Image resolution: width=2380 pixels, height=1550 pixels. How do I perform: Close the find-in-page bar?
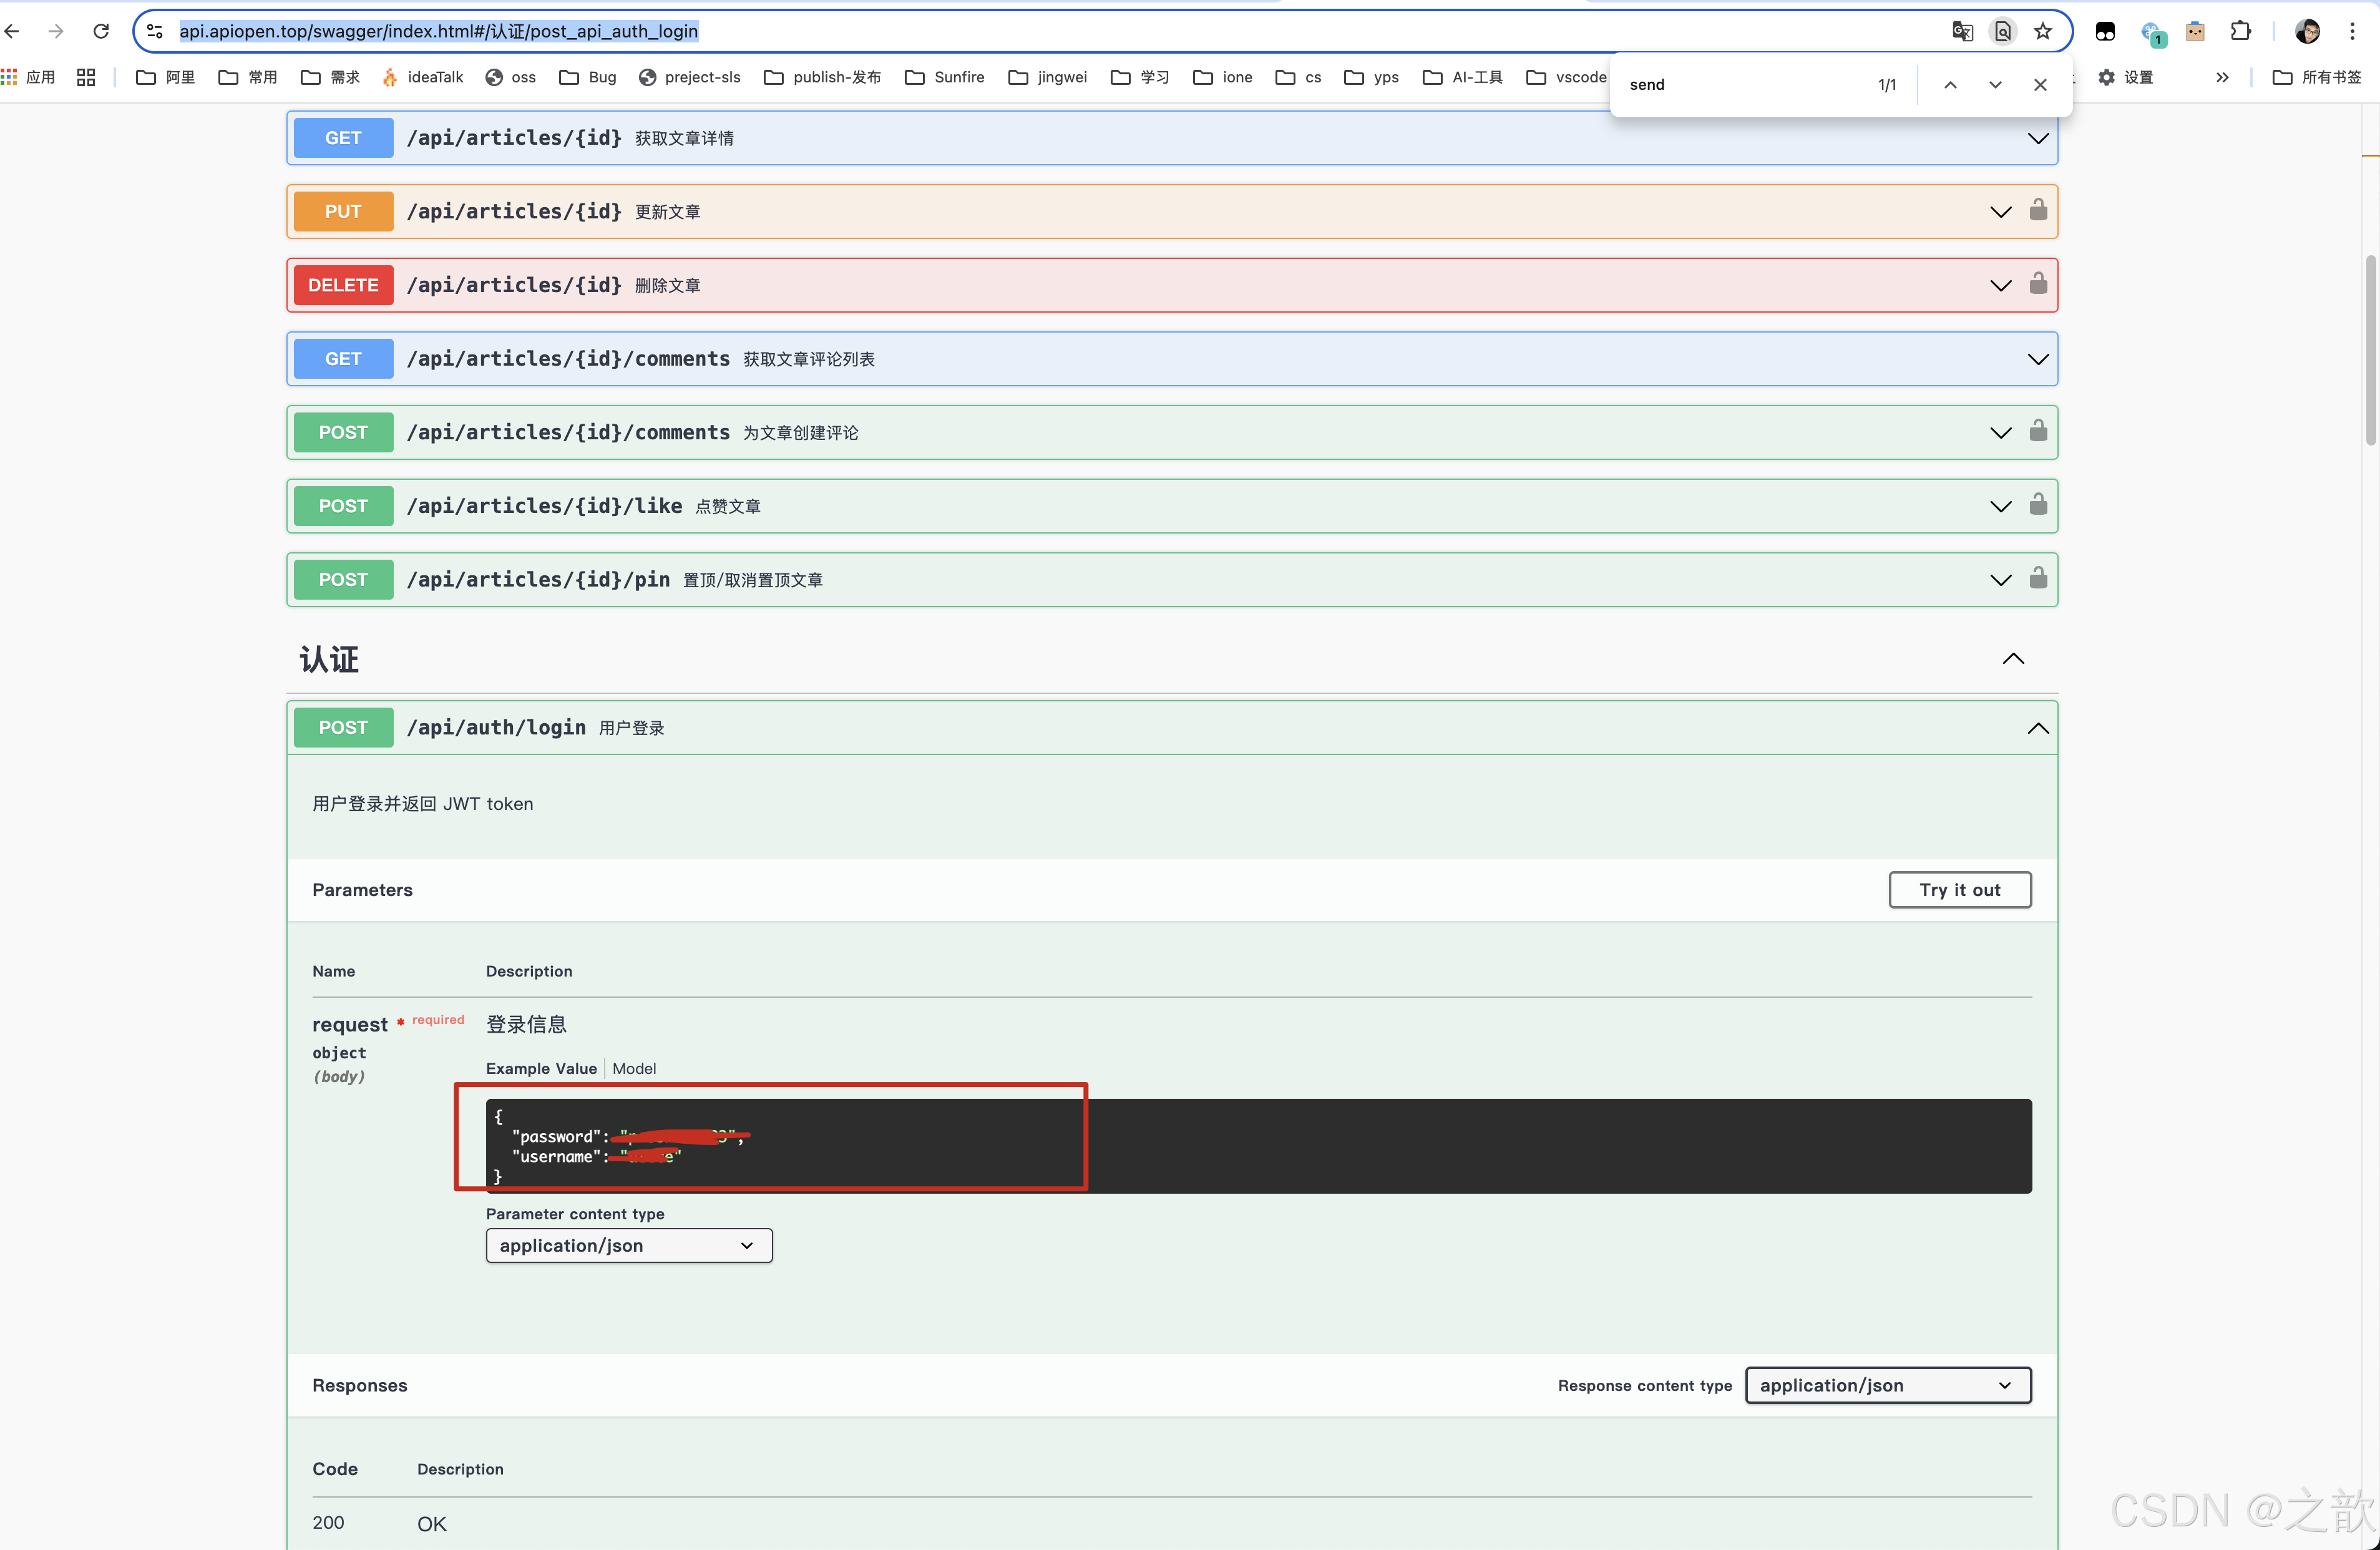coord(2040,85)
